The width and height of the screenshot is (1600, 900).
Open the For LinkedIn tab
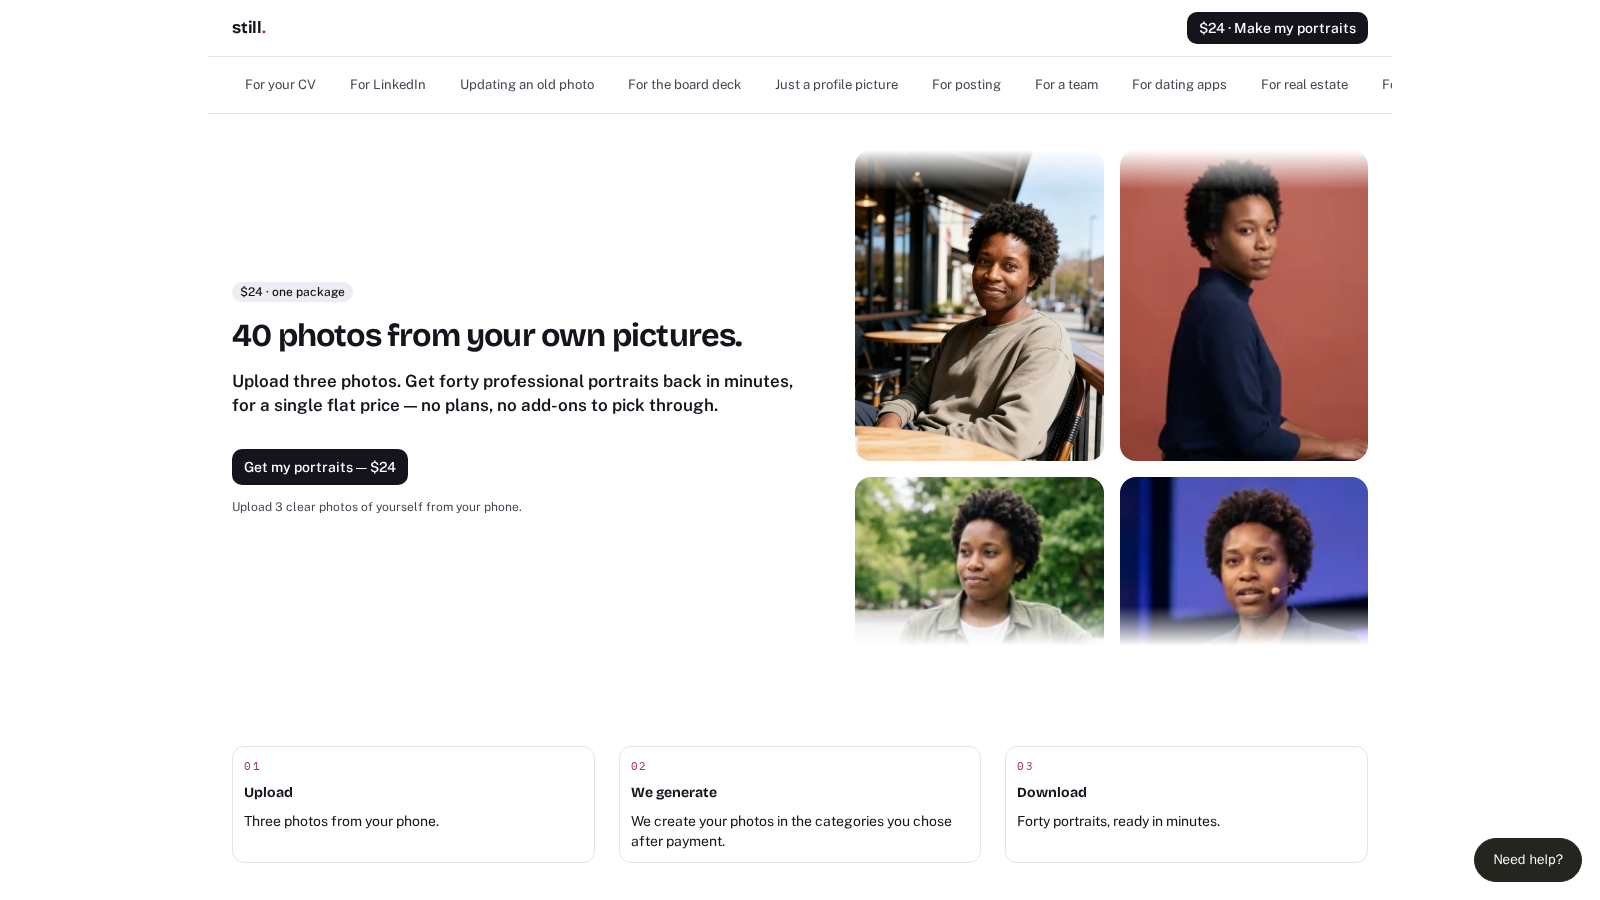(x=388, y=85)
